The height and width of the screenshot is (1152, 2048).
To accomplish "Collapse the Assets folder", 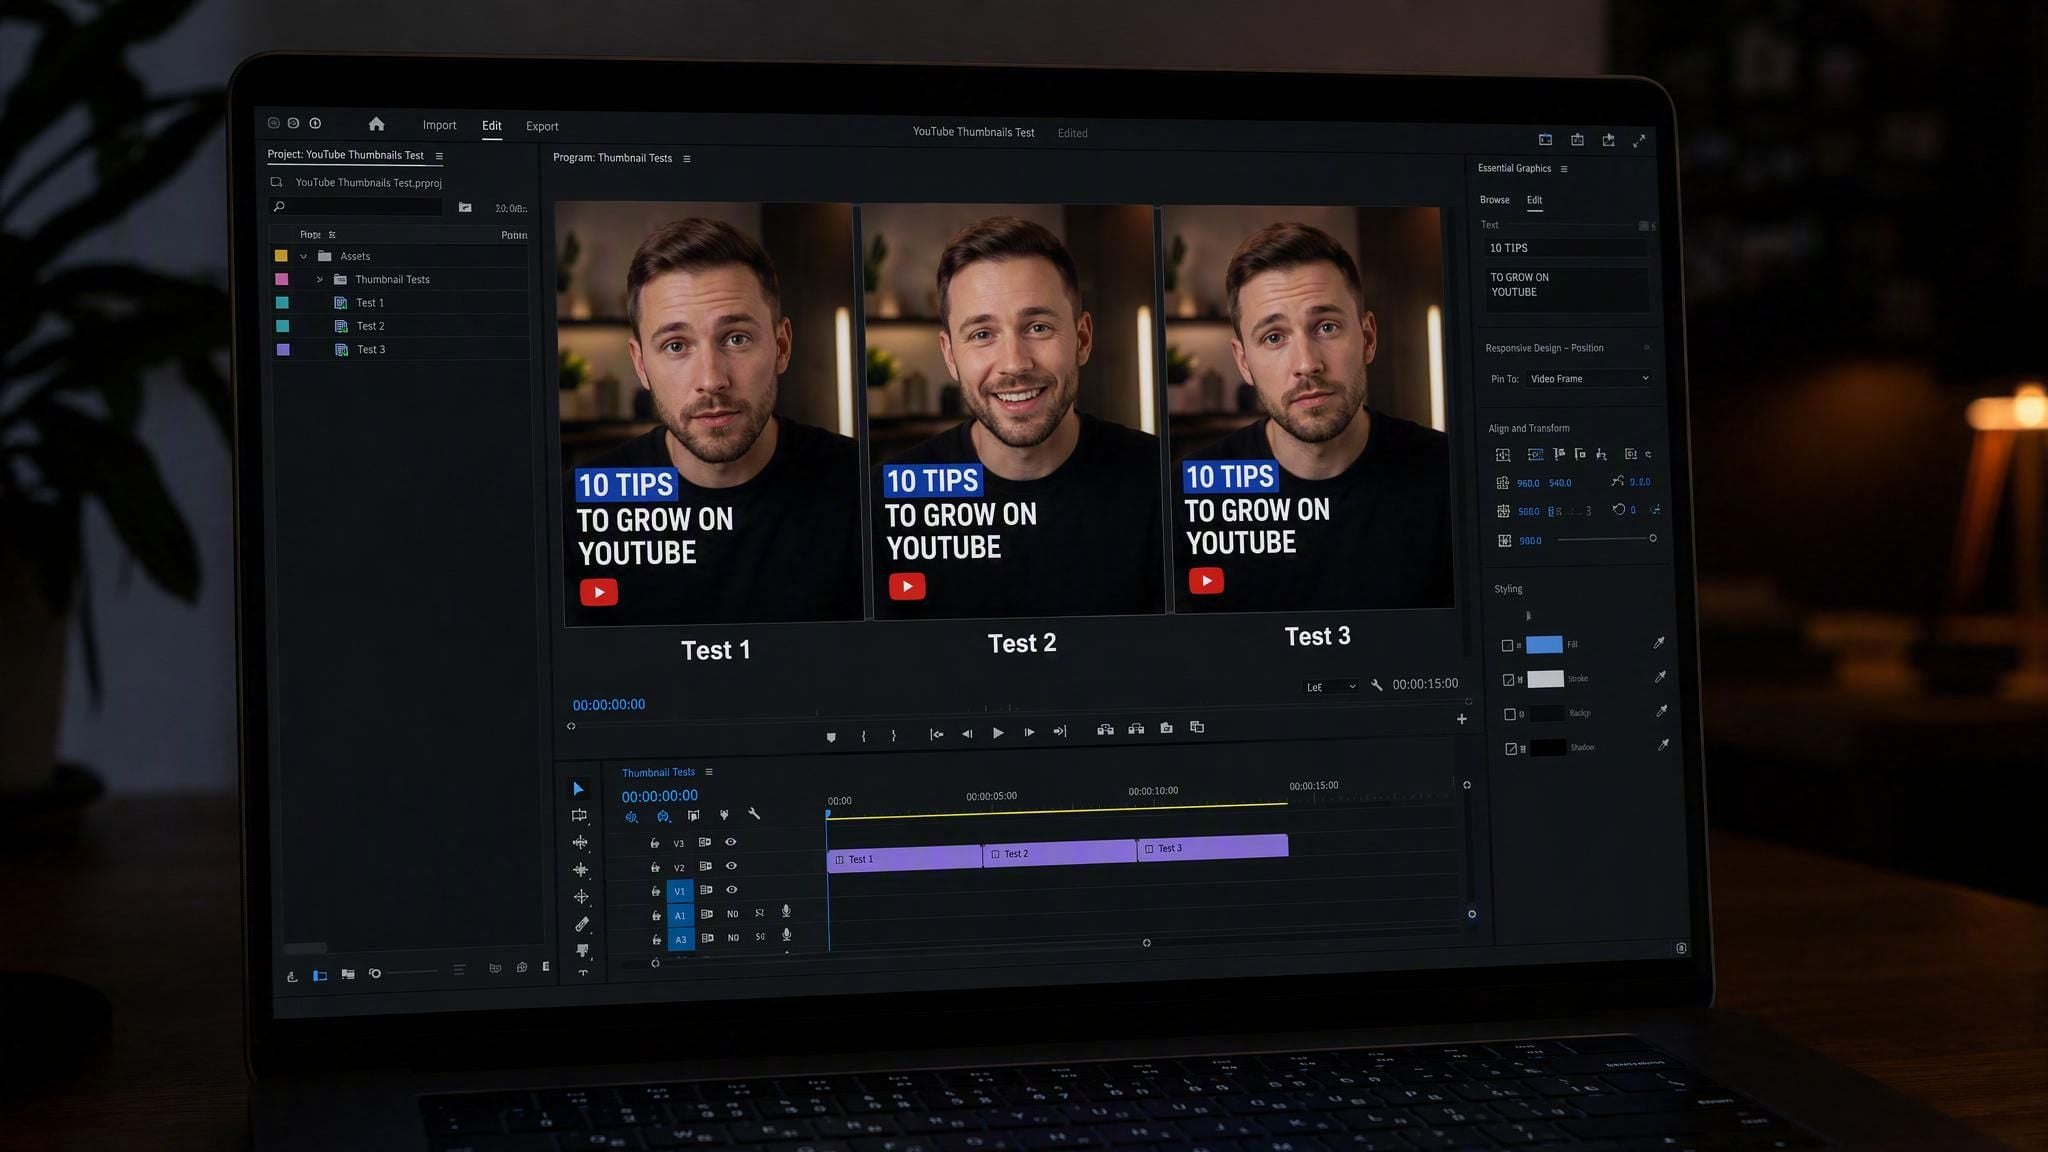I will point(304,256).
